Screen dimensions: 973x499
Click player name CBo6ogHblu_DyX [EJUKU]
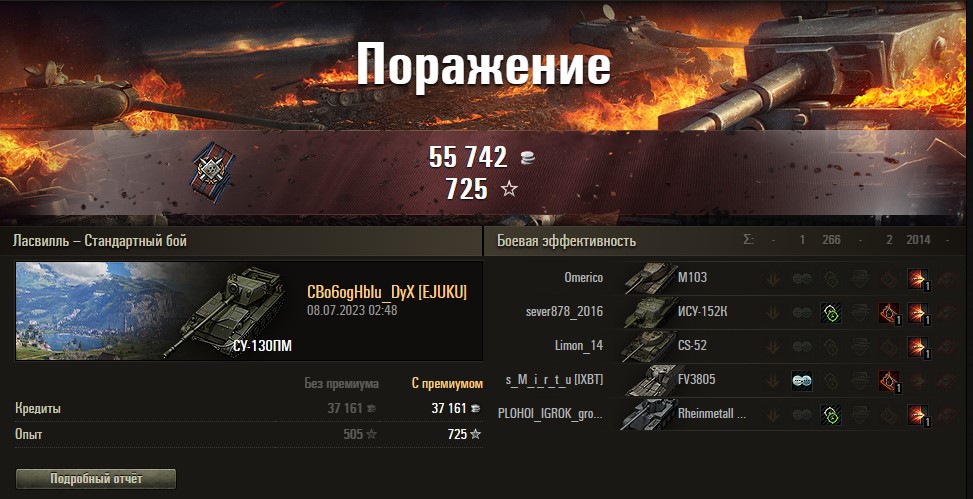coord(387,292)
